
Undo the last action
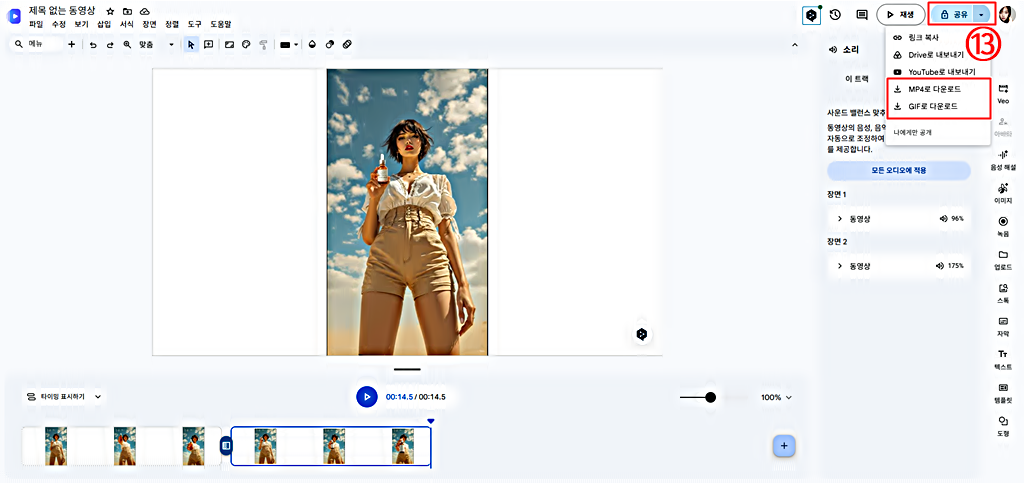(93, 44)
